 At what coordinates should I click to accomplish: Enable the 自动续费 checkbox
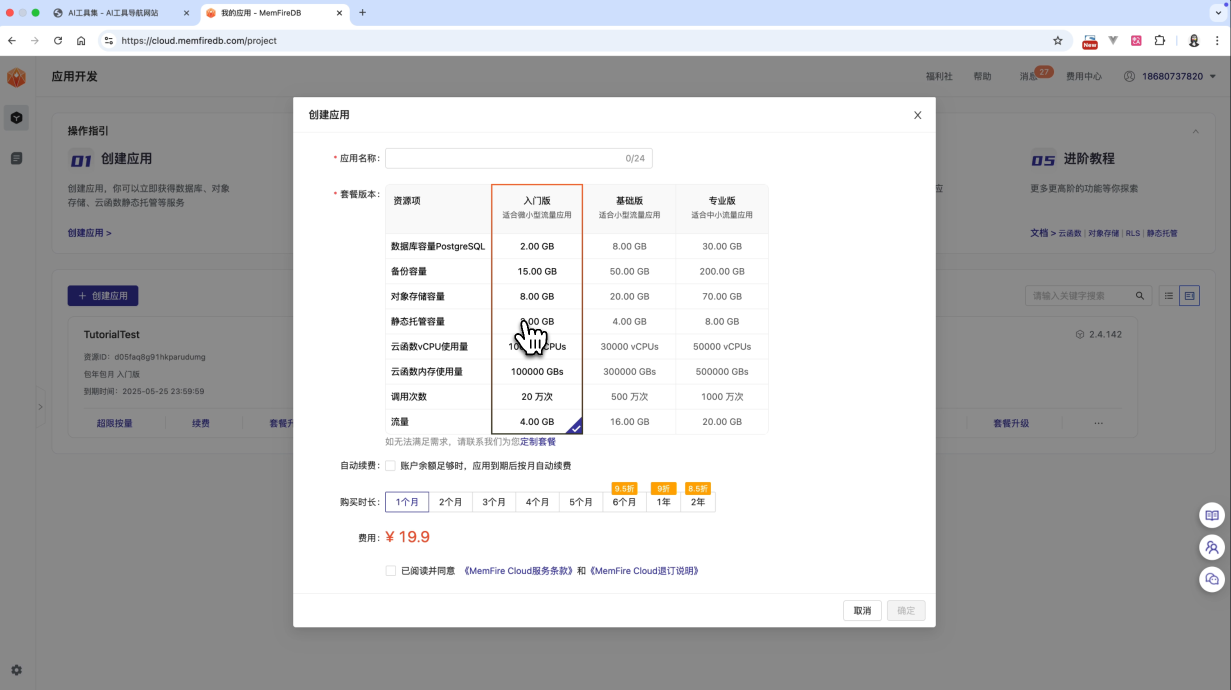point(391,465)
